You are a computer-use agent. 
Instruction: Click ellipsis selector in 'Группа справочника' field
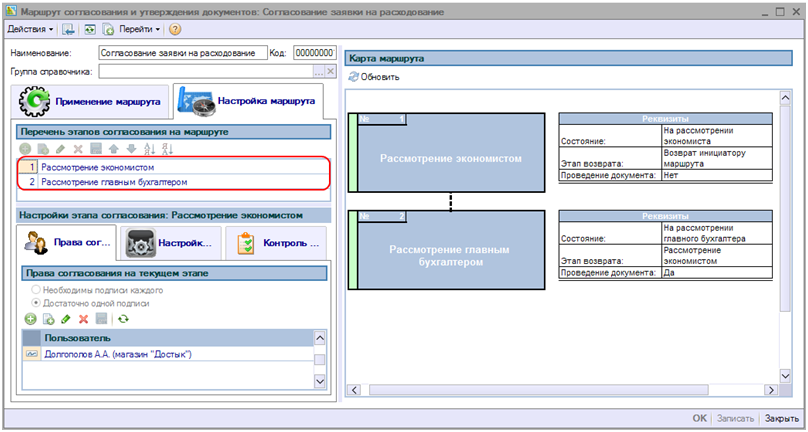[x=319, y=72]
